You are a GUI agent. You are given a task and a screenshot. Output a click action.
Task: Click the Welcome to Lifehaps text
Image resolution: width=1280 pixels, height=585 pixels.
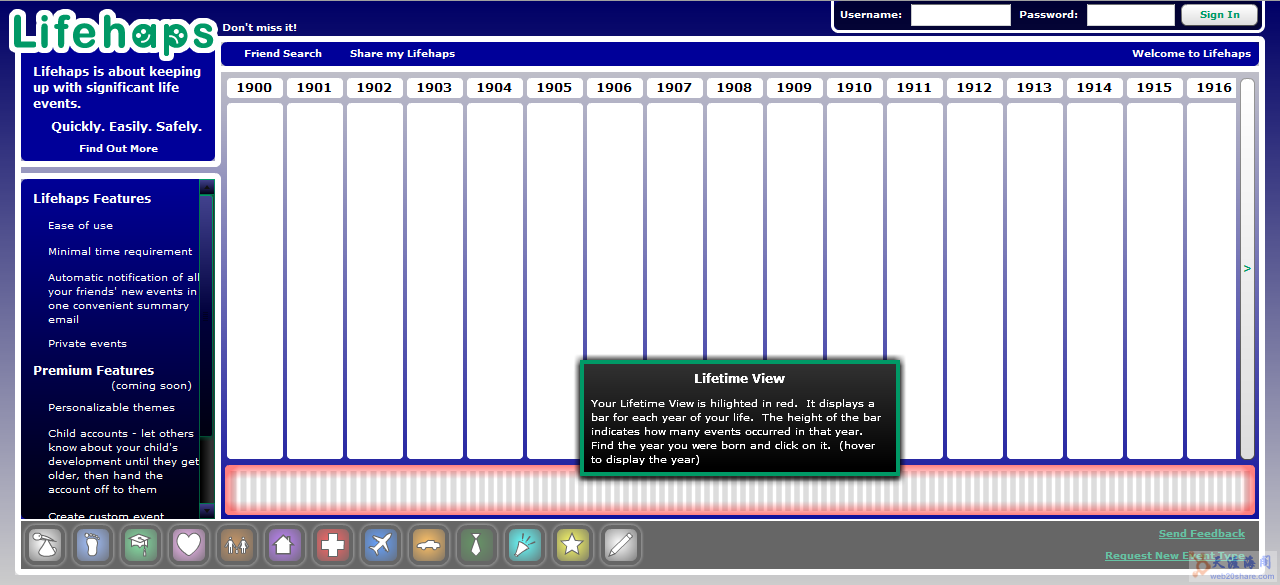click(x=1191, y=54)
